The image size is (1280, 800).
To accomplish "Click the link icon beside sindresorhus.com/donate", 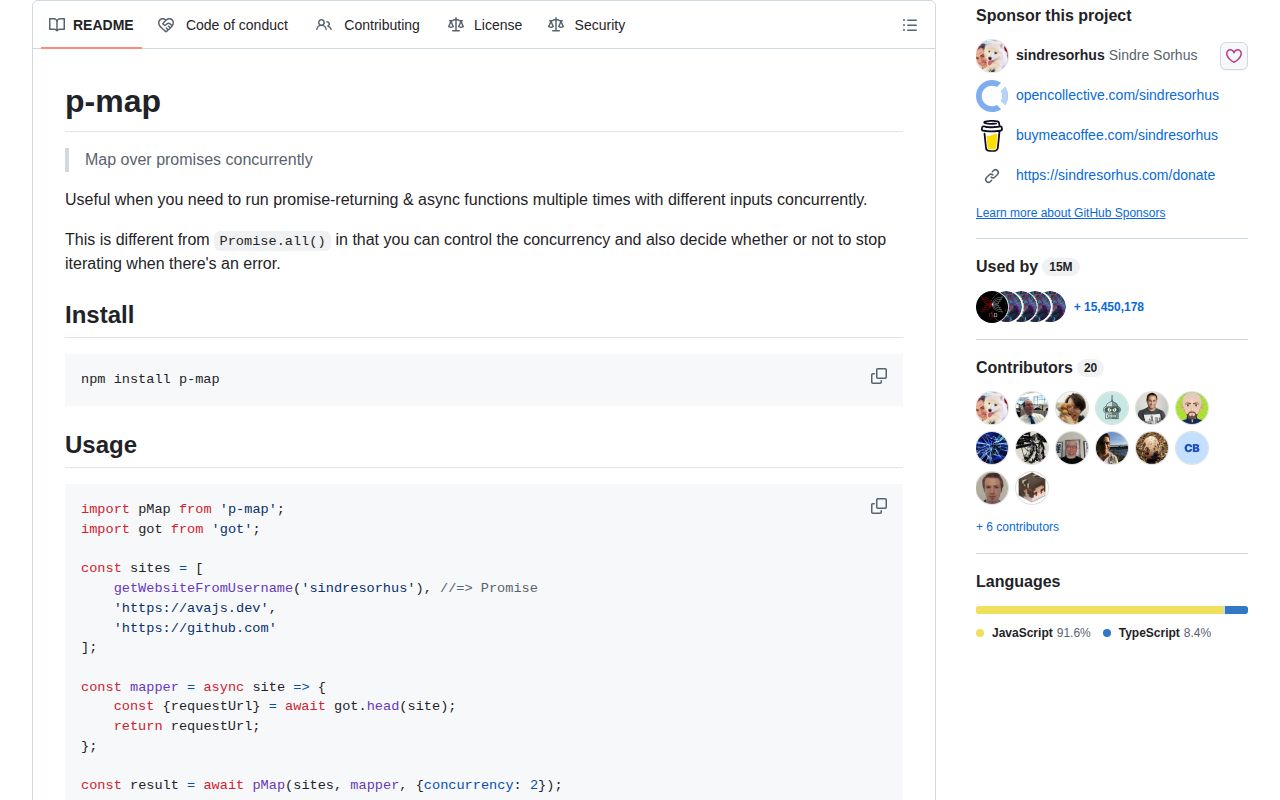I will tap(992, 176).
